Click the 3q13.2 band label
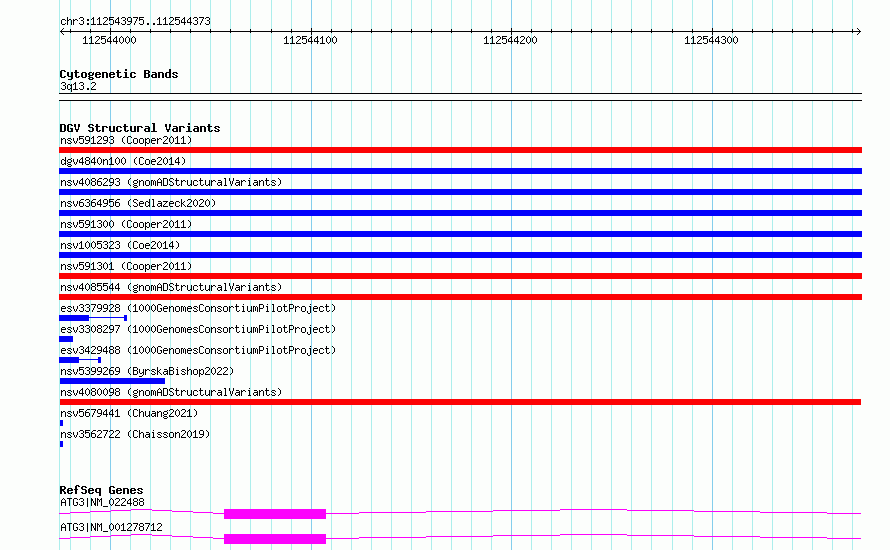Image resolution: width=890 pixels, height=550 pixels. 78,86
